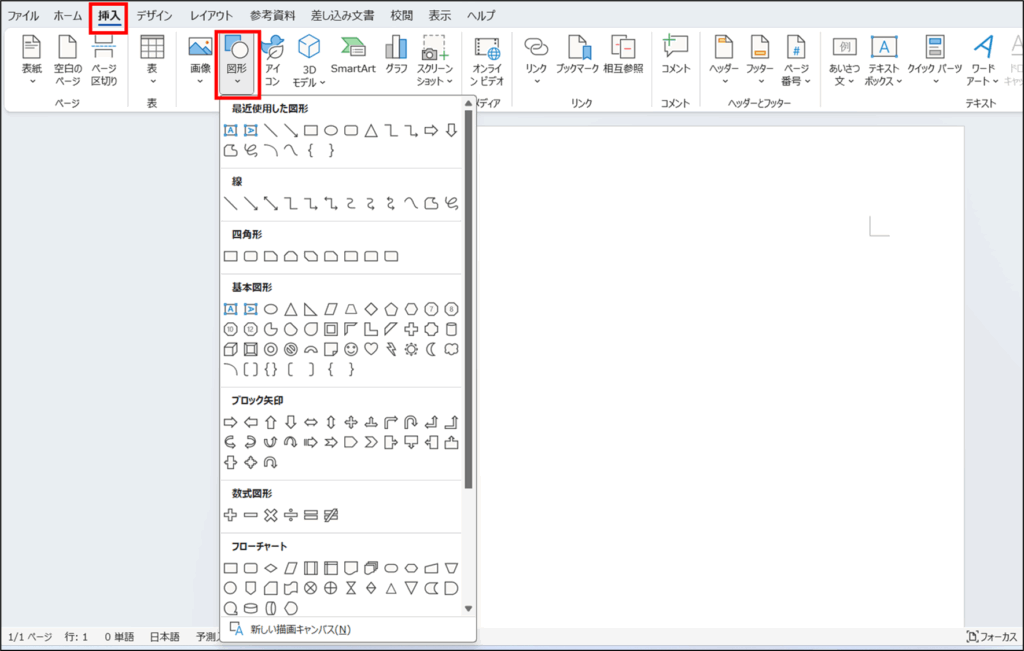Select the sun shape in basic shapes
The width and height of the screenshot is (1024, 651).
(x=411, y=349)
